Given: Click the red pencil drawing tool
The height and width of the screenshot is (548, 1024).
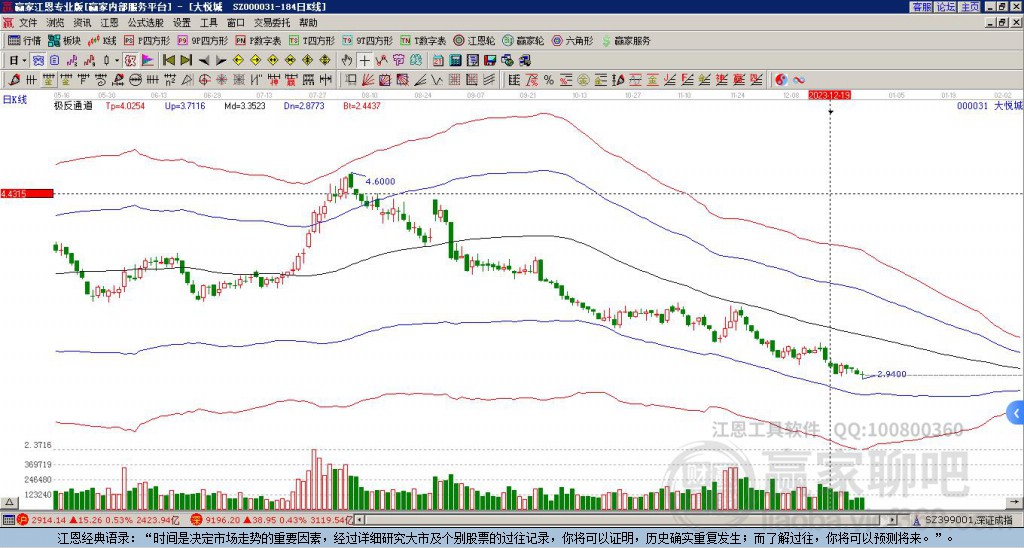Looking at the screenshot, I should click(14, 80).
